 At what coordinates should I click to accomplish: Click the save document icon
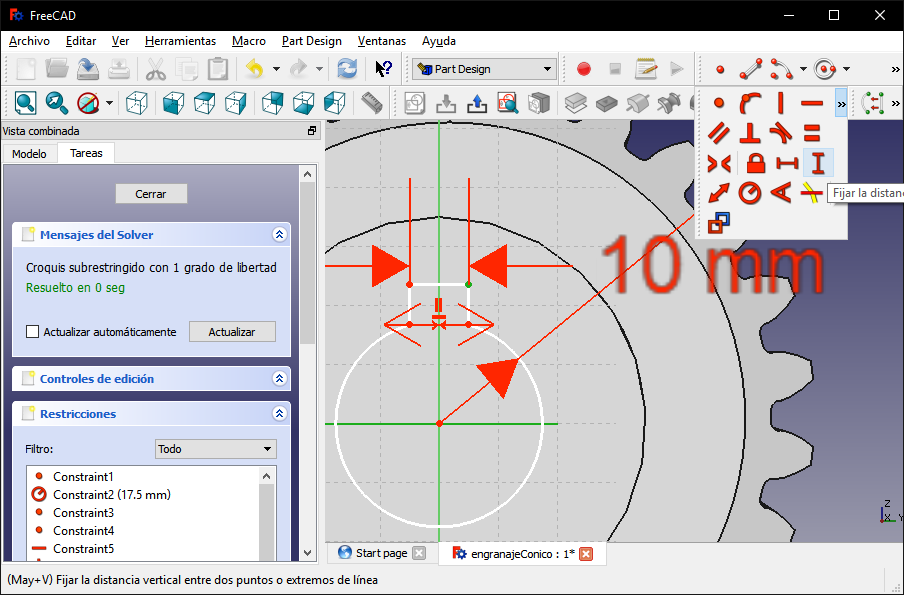point(88,69)
